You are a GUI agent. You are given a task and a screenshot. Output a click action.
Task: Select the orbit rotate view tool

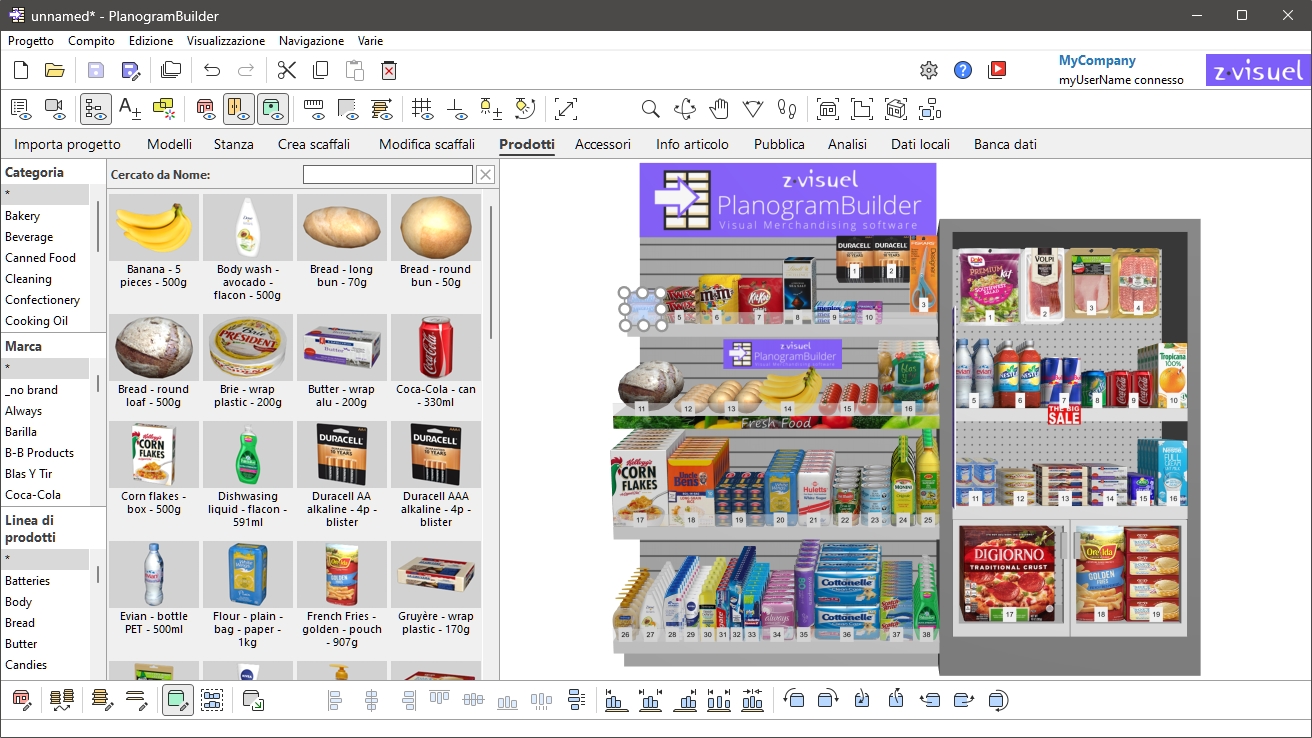pos(685,109)
